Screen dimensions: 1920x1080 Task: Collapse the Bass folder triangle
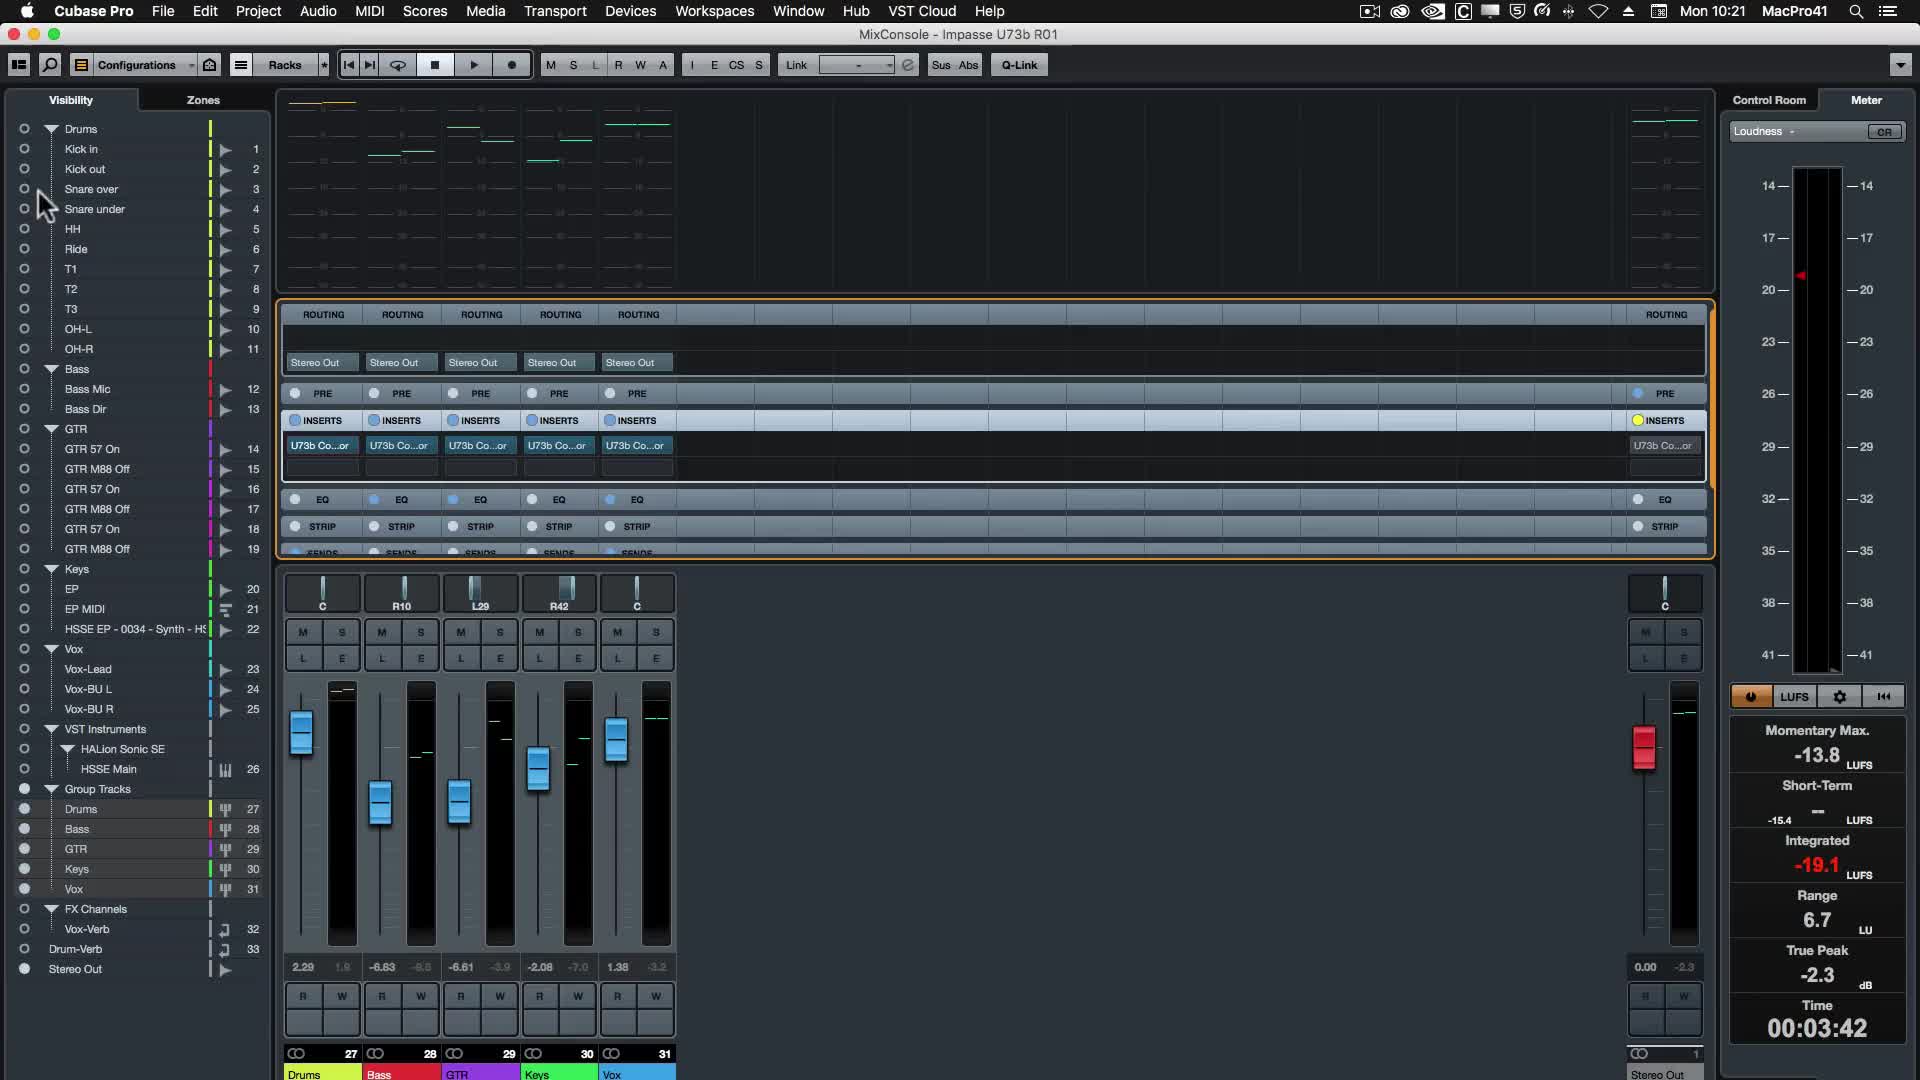coord(51,369)
